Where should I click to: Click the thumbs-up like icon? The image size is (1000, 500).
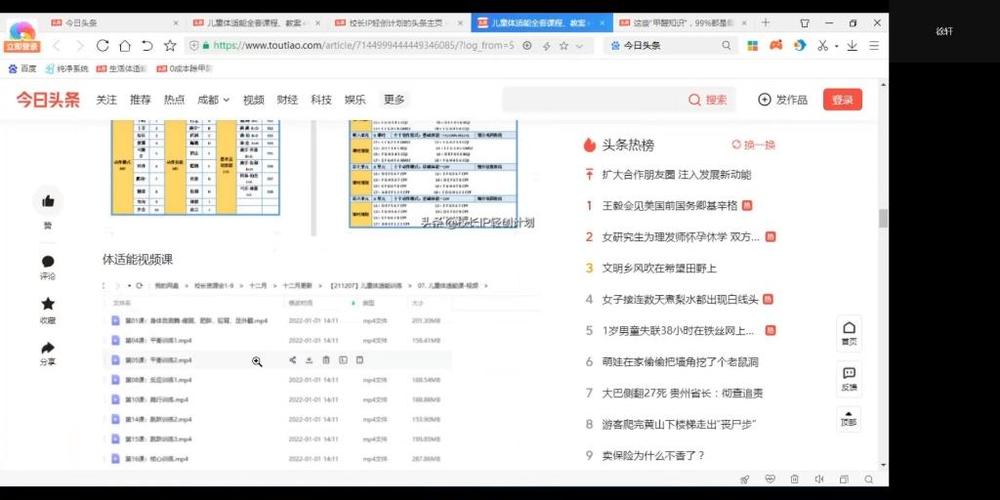pyautogui.click(x=48, y=202)
